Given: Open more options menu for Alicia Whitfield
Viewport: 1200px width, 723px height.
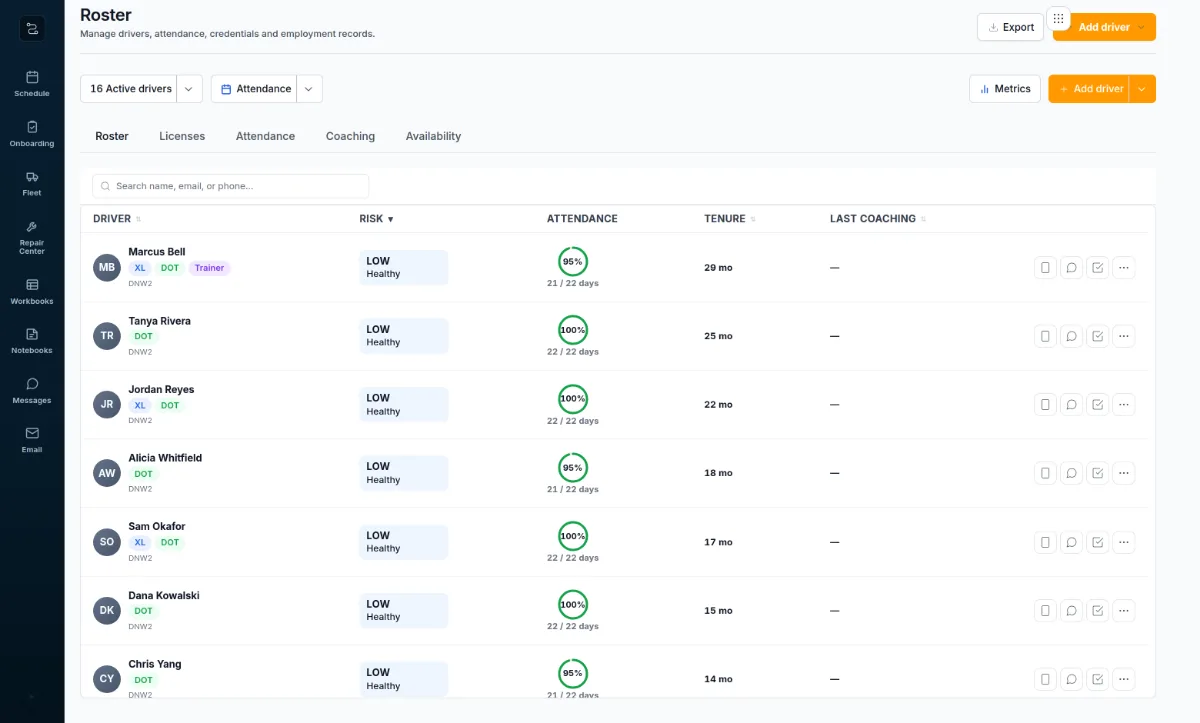Looking at the screenshot, I should (x=1124, y=473).
